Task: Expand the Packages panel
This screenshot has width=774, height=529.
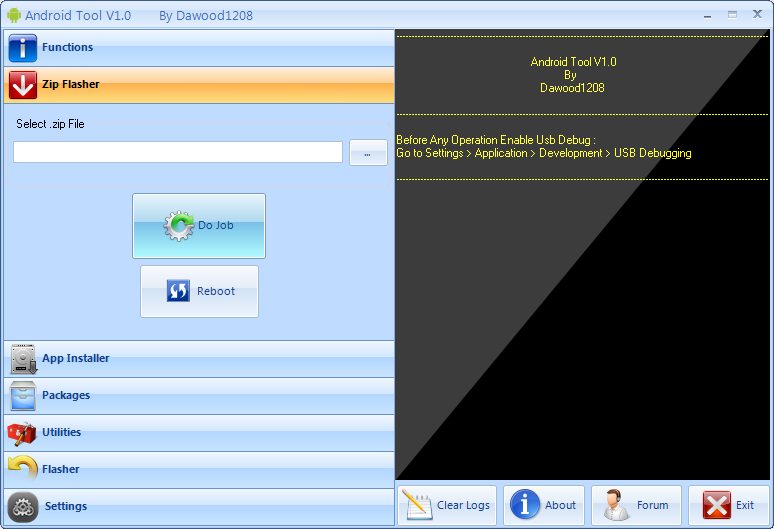Action: (200, 396)
